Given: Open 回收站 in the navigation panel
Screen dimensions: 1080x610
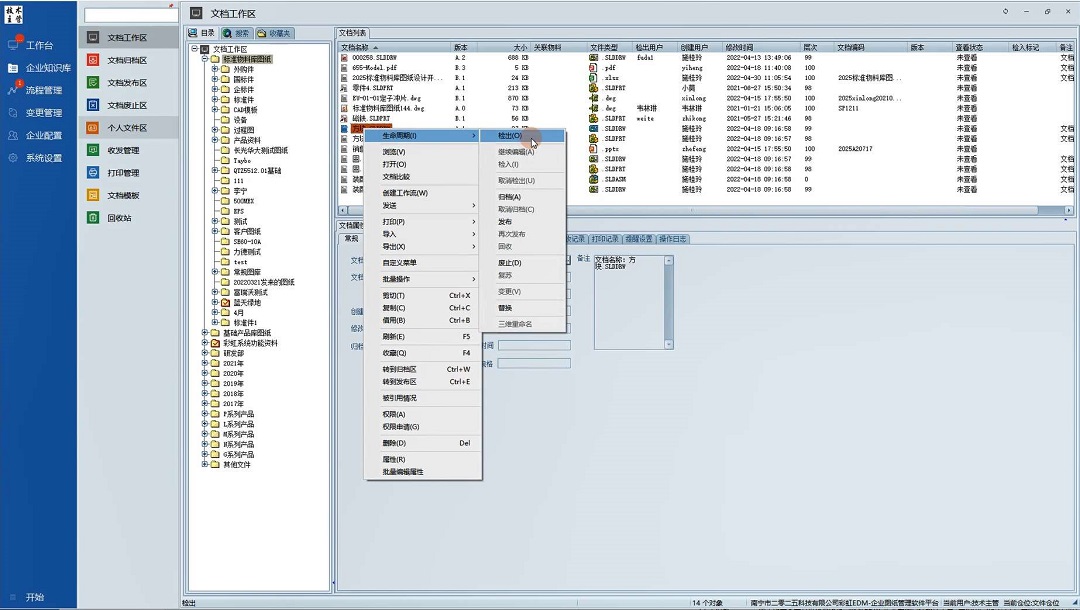Looking at the screenshot, I should [x=128, y=218].
